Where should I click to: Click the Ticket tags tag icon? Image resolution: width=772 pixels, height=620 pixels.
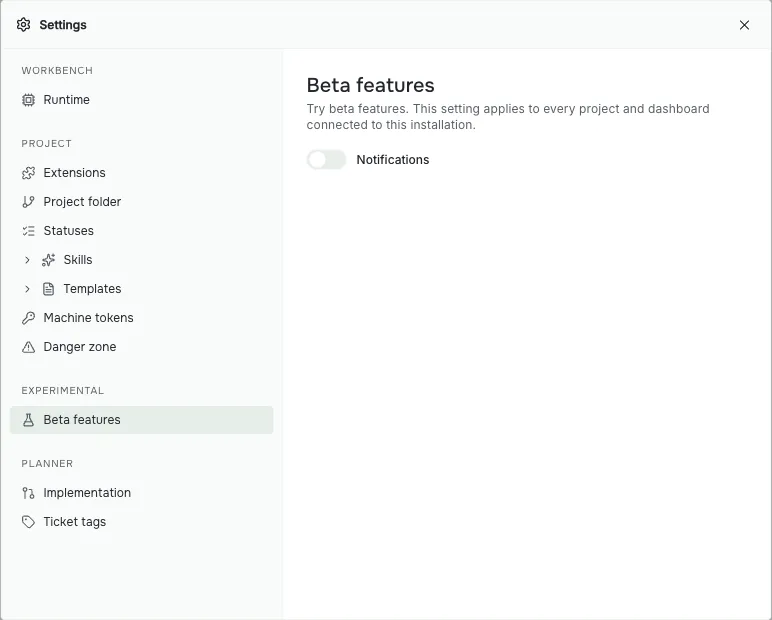29,522
